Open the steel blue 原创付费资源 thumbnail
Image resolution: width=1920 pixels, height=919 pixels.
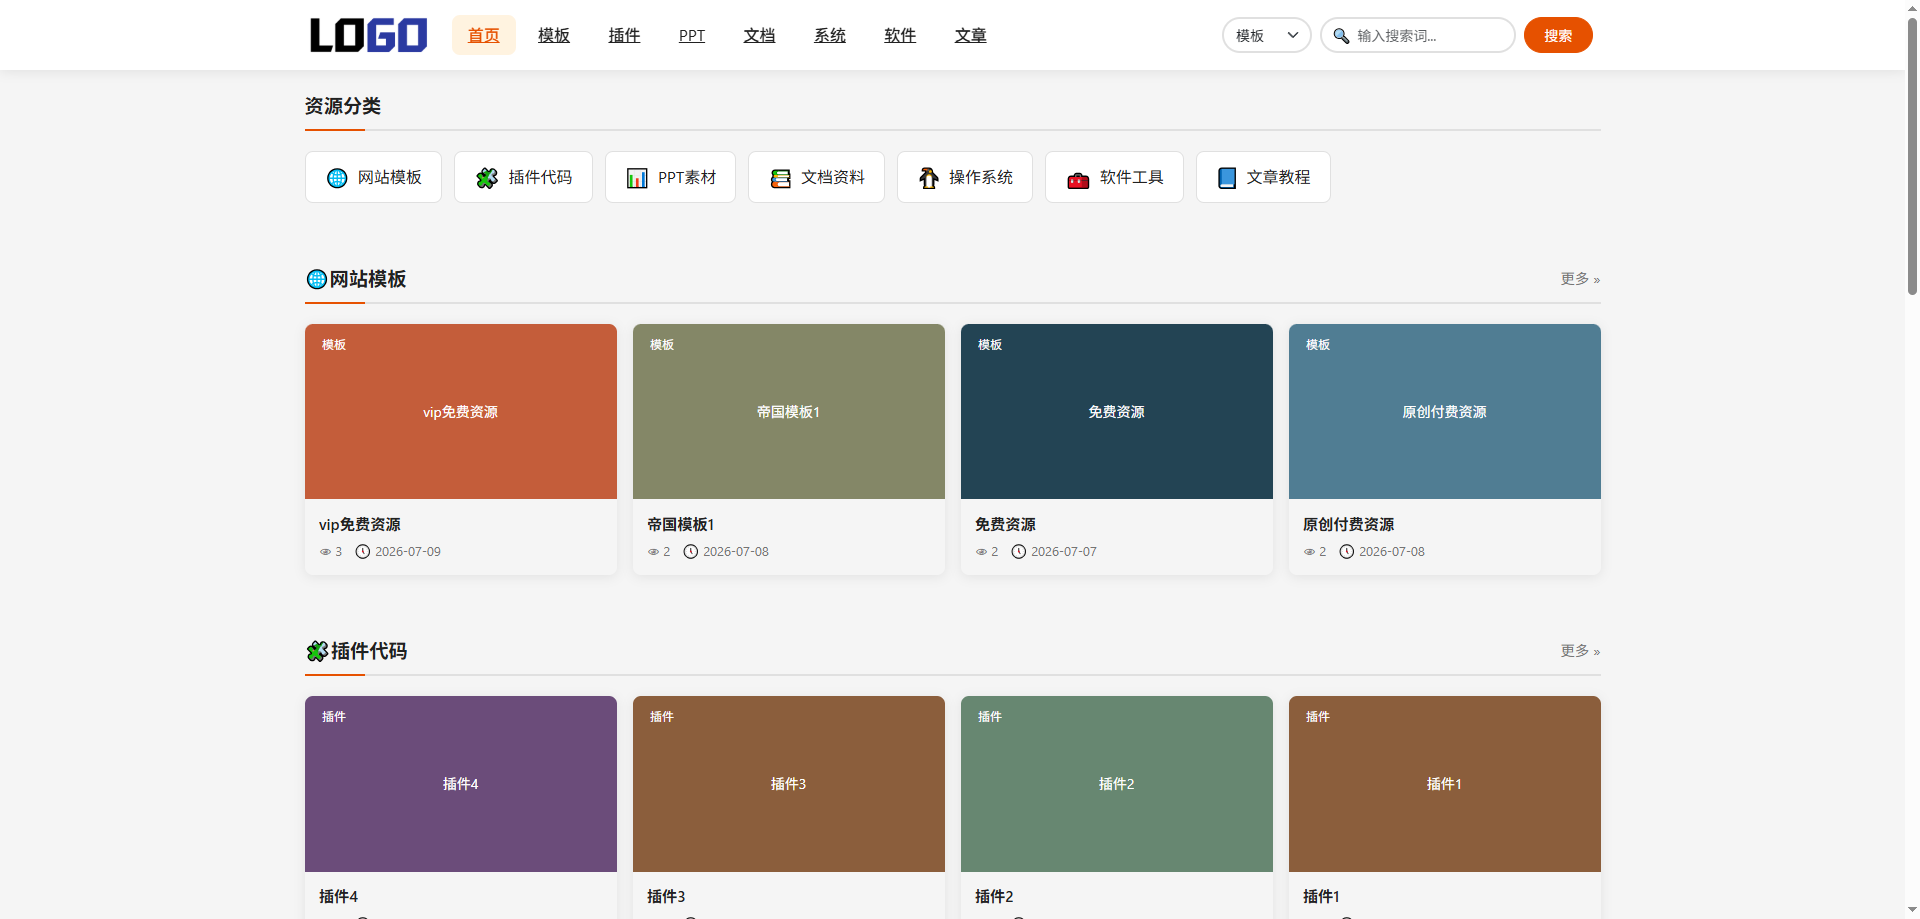click(x=1445, y=411)
